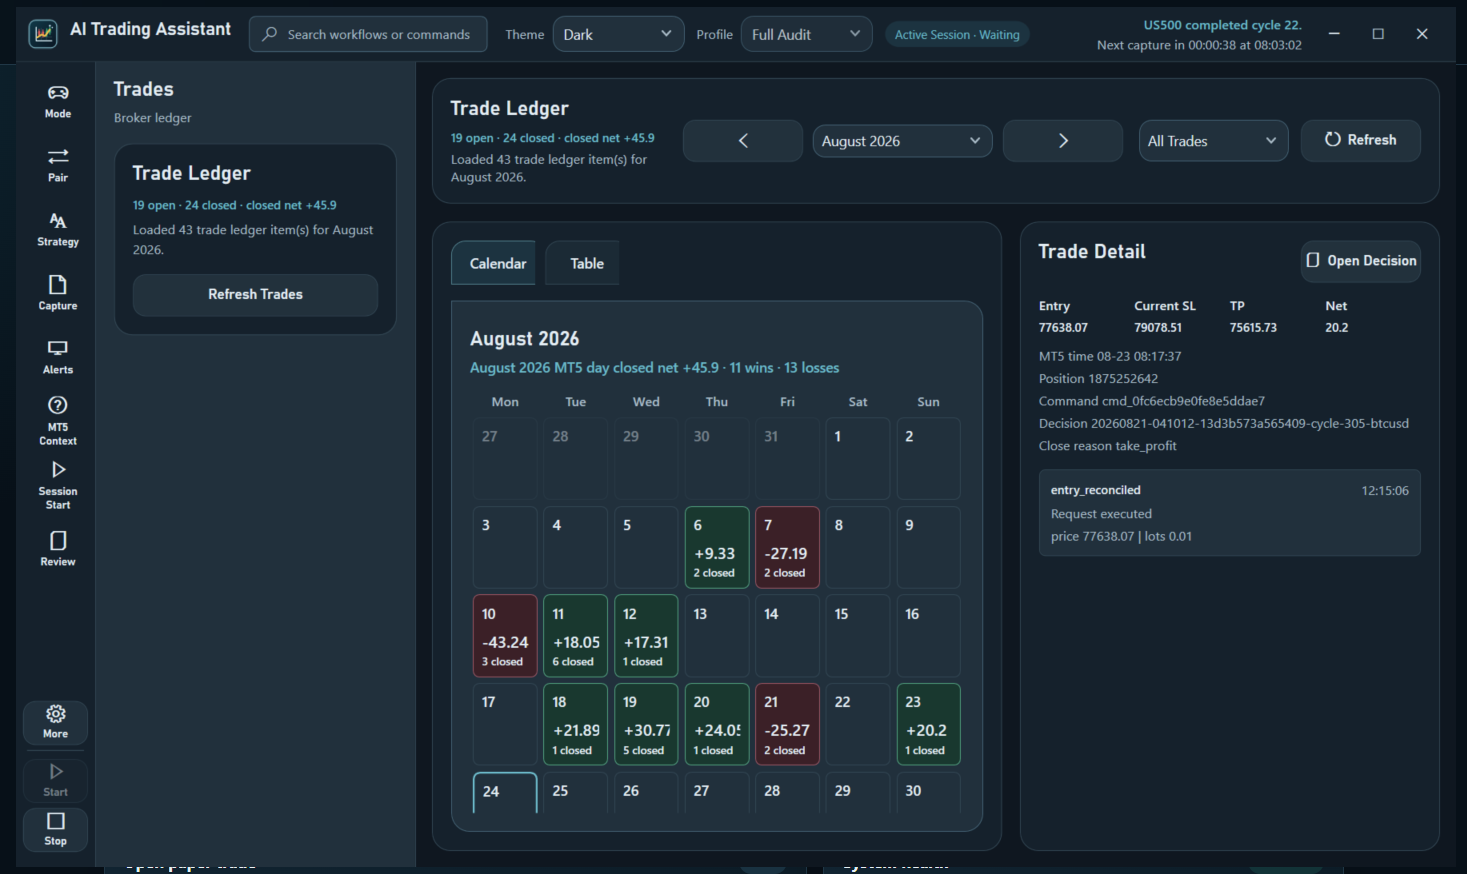Select August 21 day cell -25.27
Screen dimensions: 1467x874
(787, 724)
